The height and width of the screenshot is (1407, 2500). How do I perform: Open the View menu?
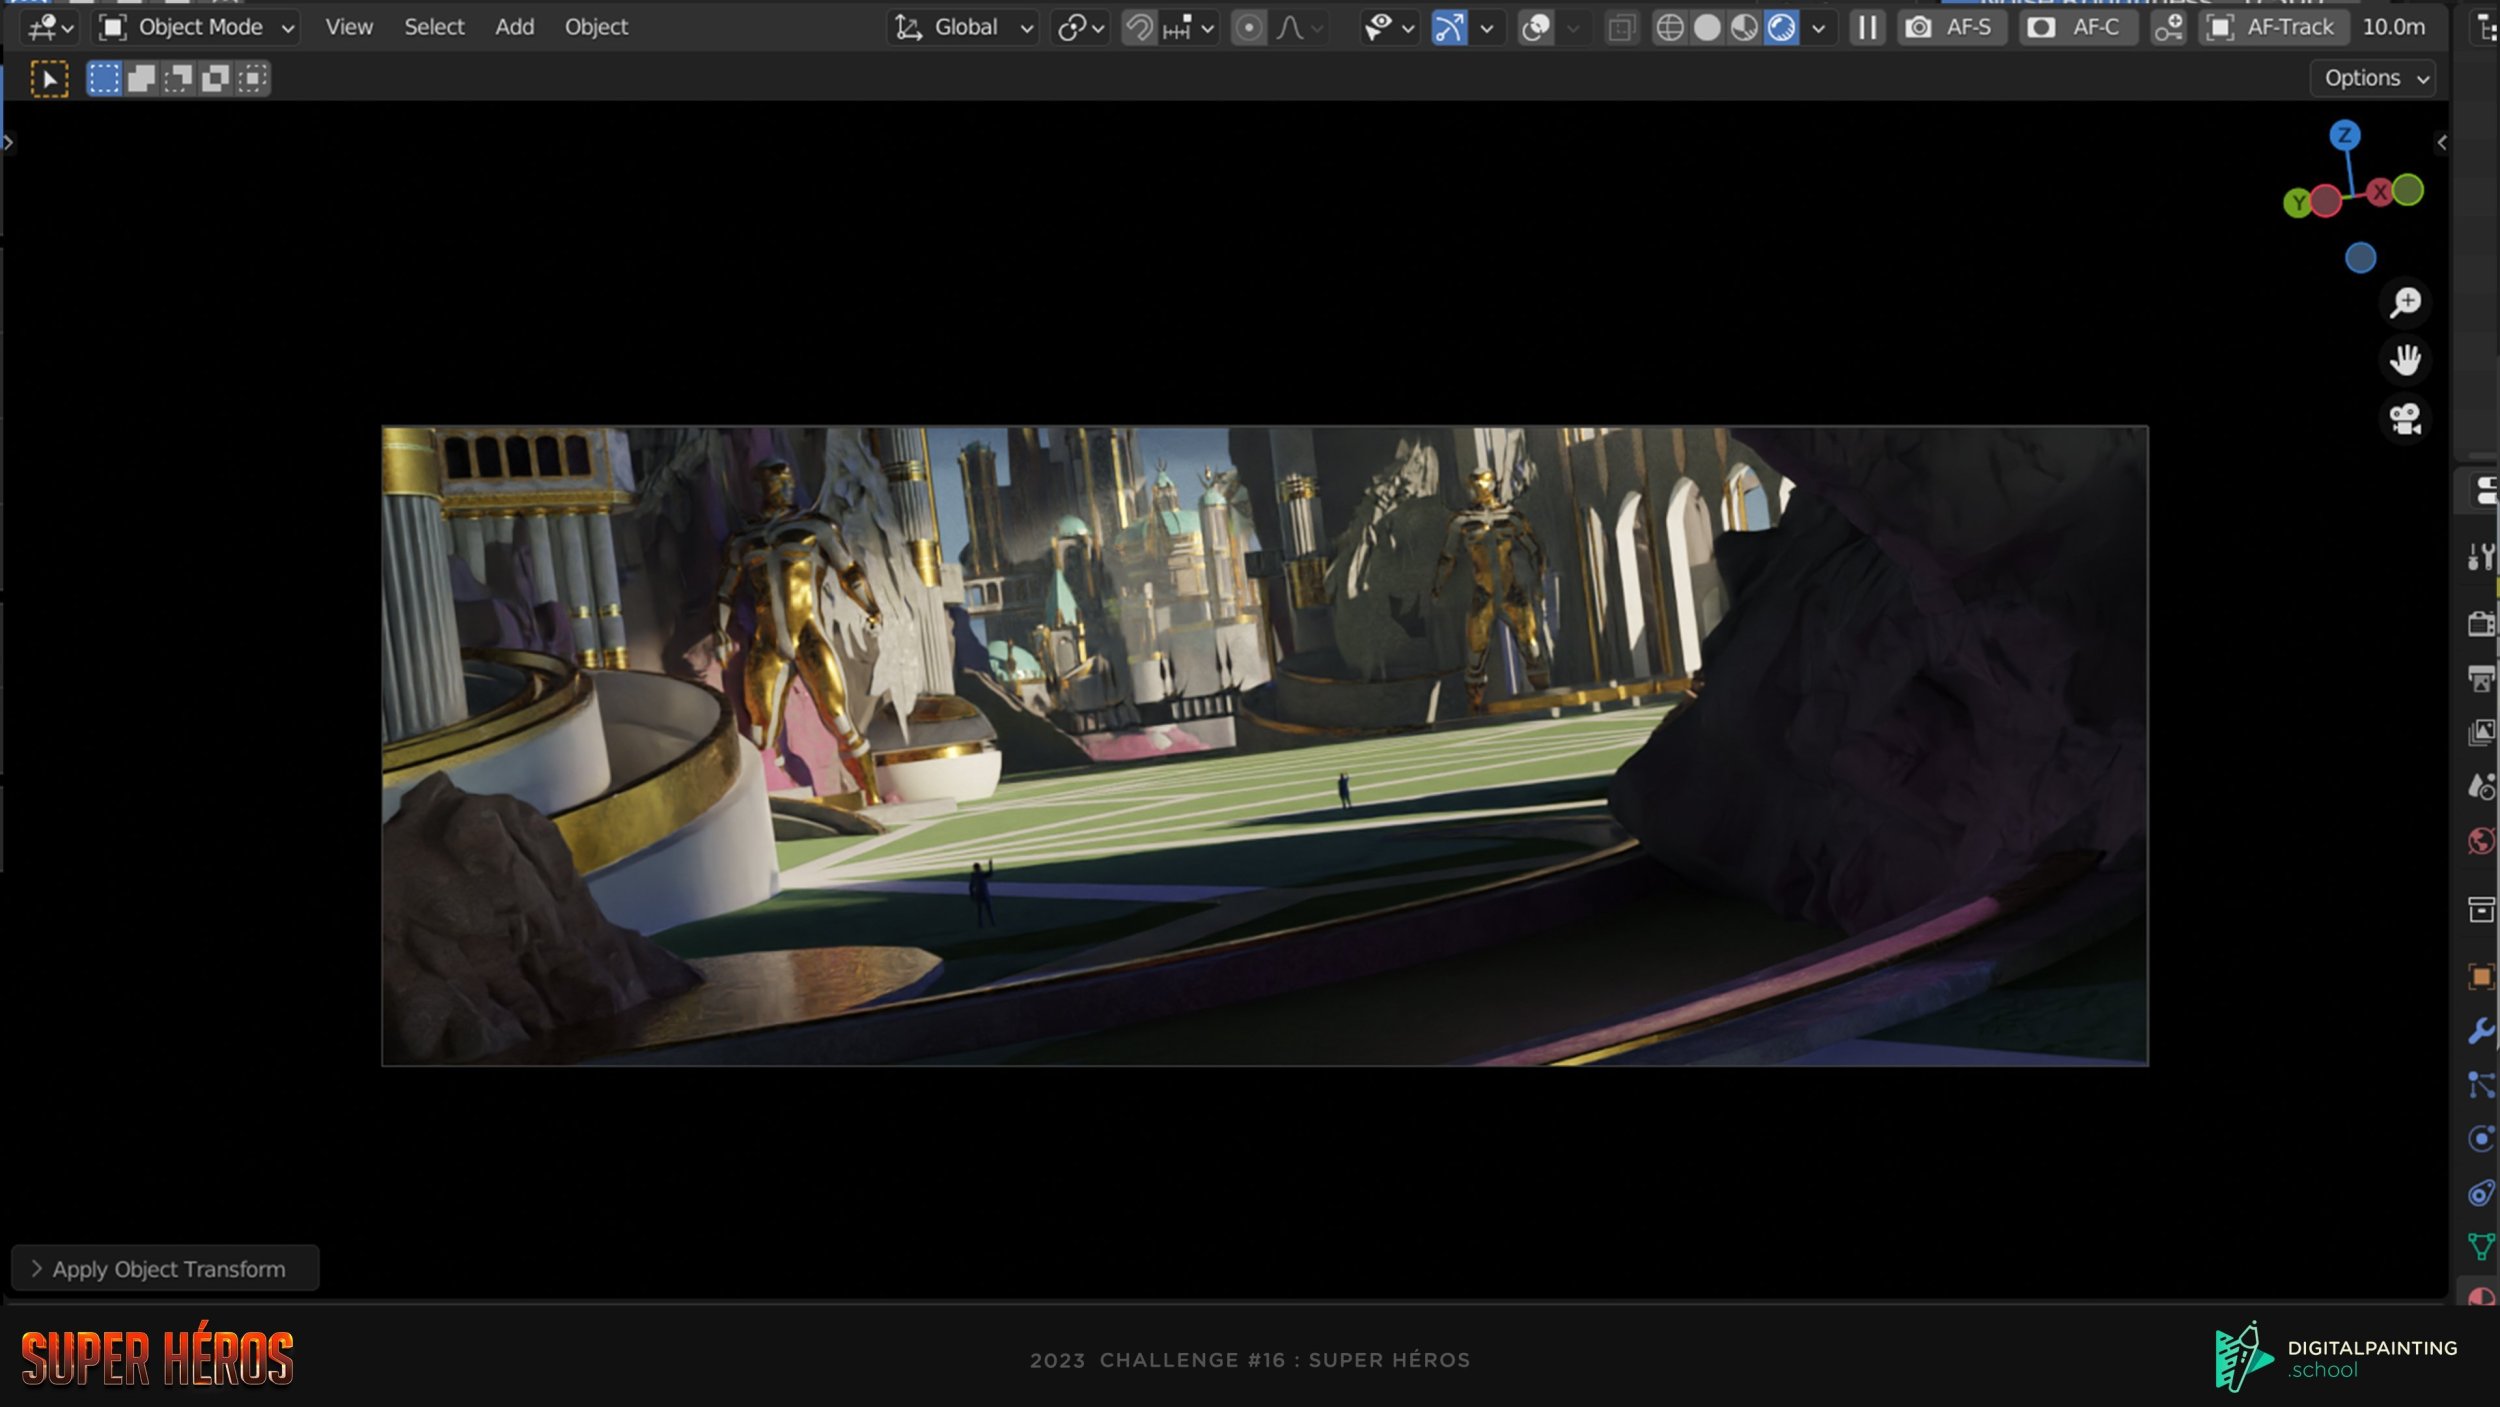tap(348, 27)
